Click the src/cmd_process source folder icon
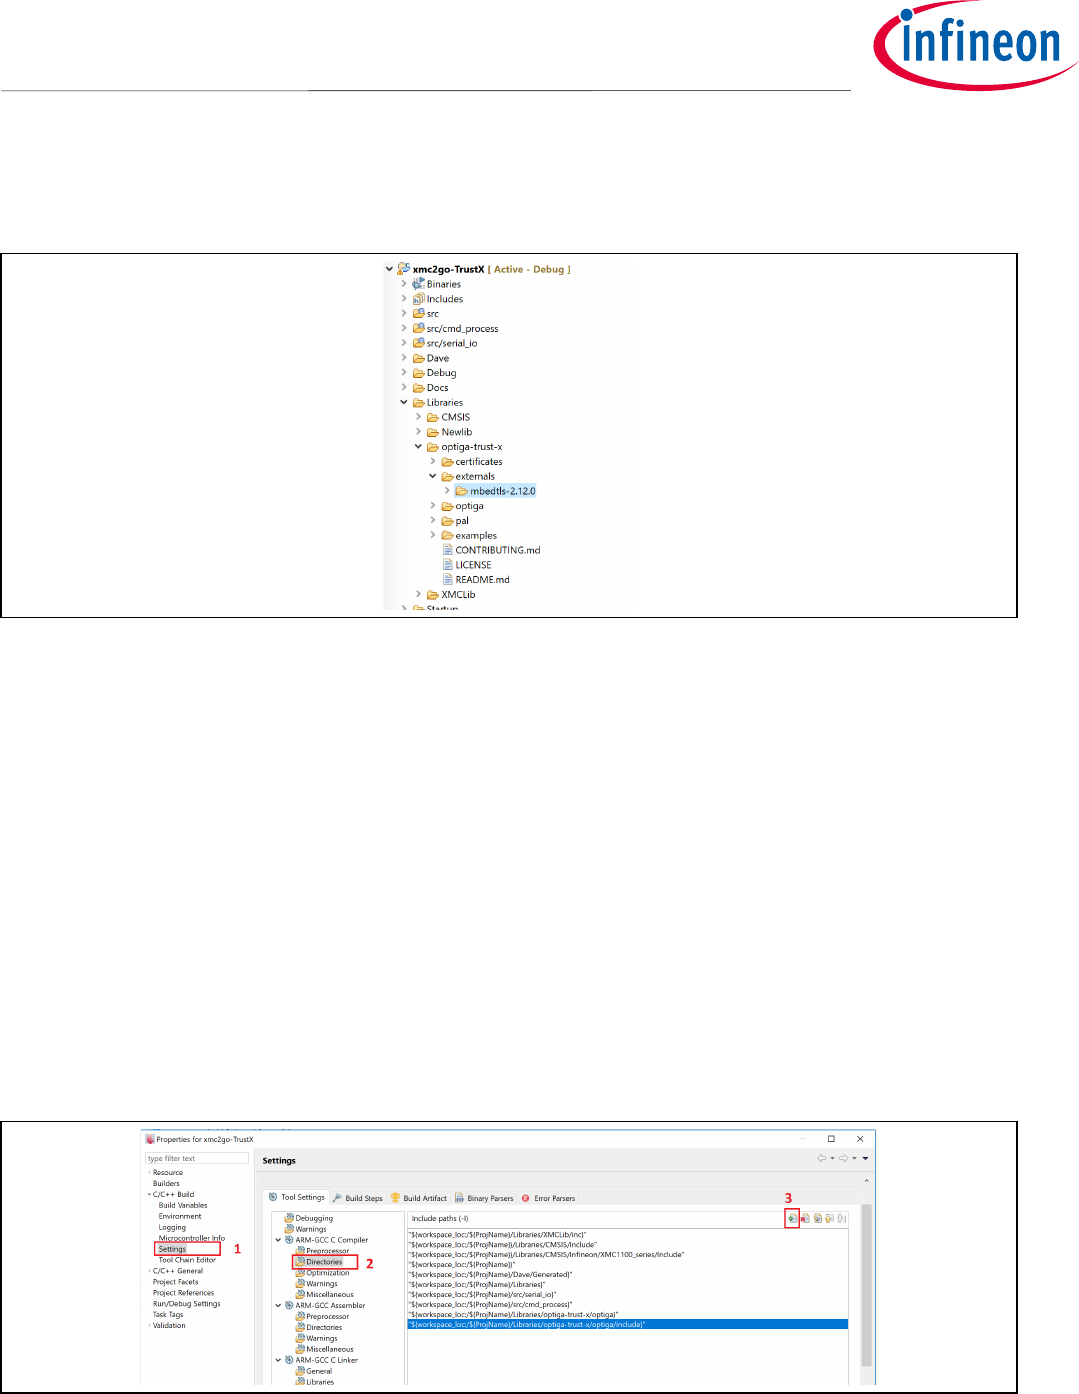 (418, 328)
